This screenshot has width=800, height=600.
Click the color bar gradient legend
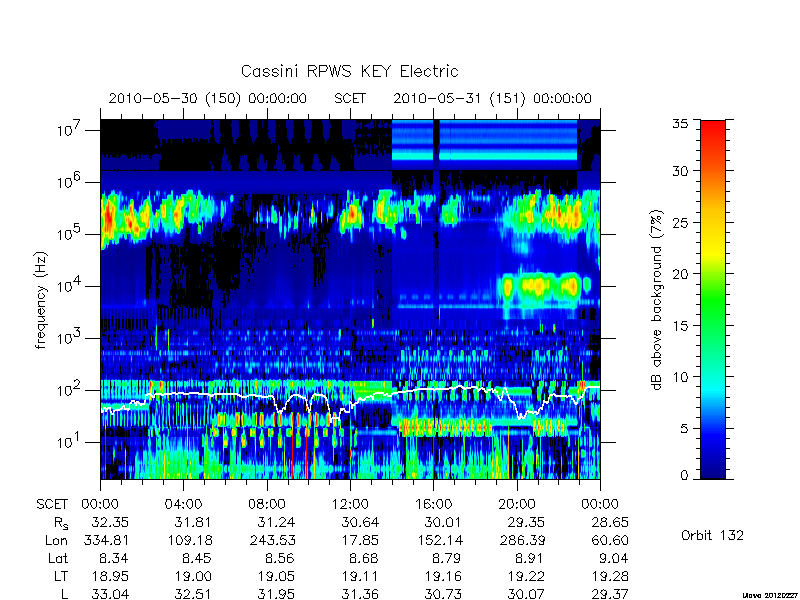713,299
